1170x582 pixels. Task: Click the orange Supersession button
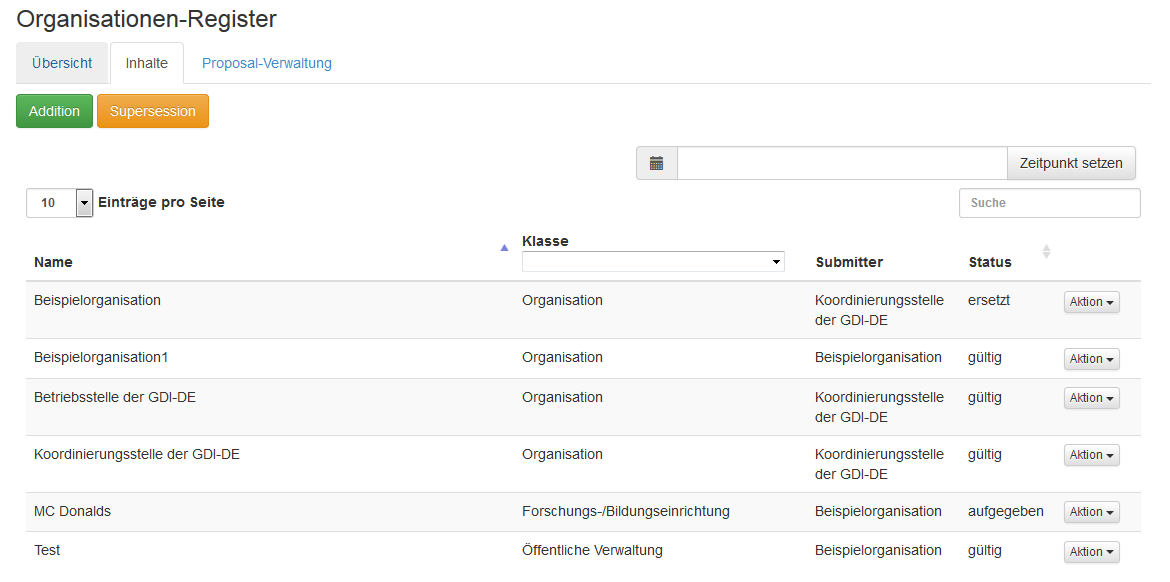coord(153,111)
